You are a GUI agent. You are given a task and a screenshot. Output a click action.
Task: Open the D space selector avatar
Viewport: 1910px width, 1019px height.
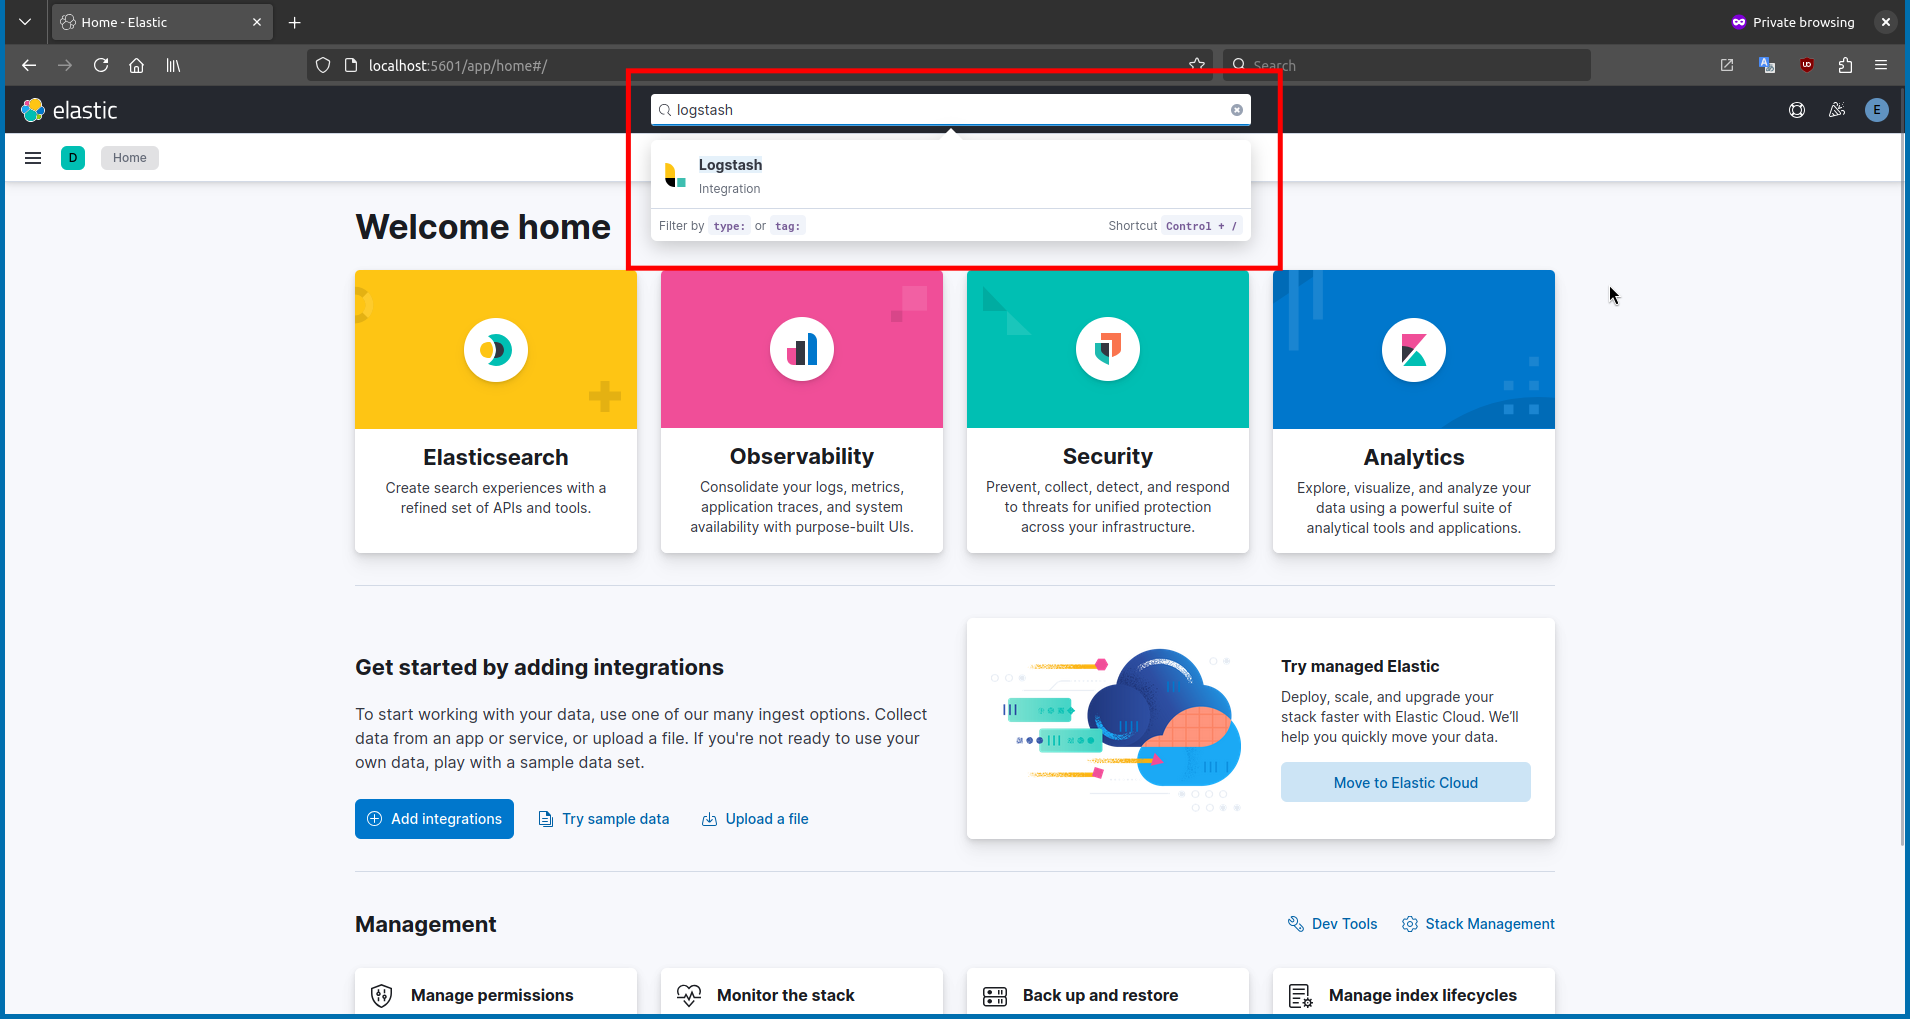pos(73,158)
